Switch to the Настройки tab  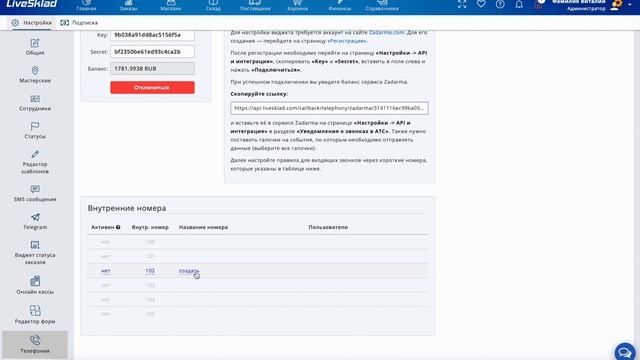pyautogui.click(x=32, y=23)
